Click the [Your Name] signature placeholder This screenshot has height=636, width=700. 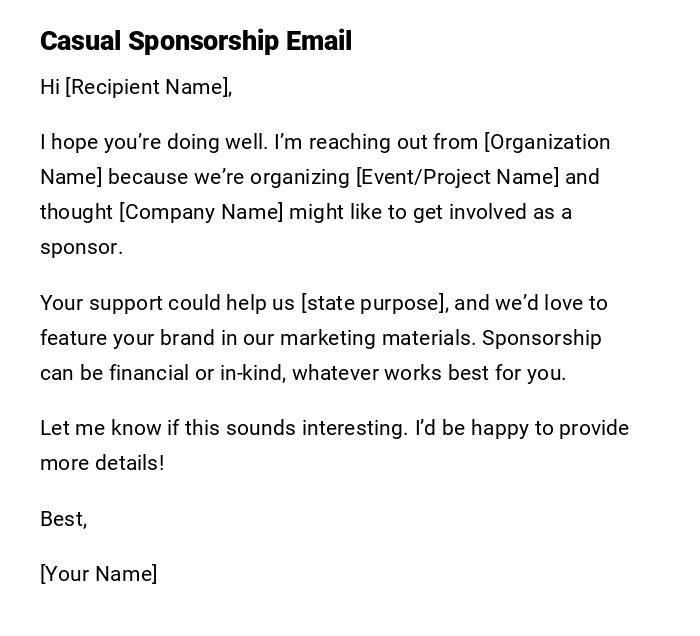[99, 574]
